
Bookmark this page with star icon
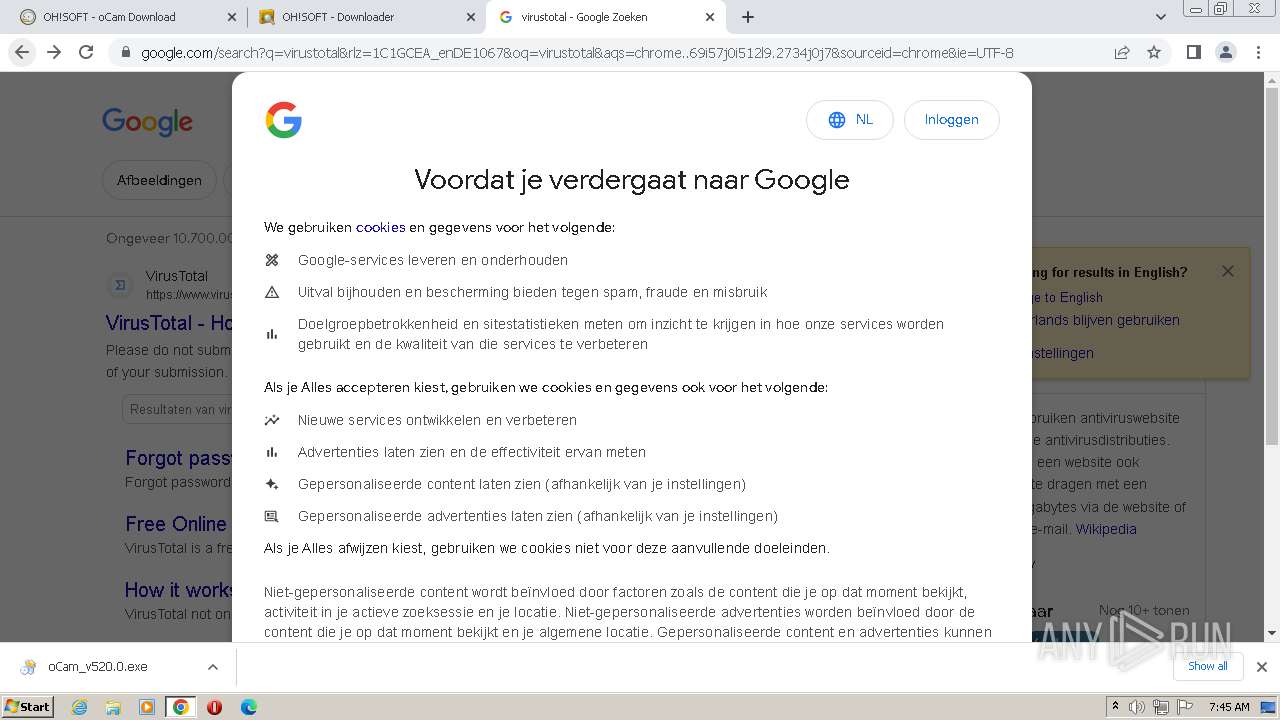[1154, 52]
